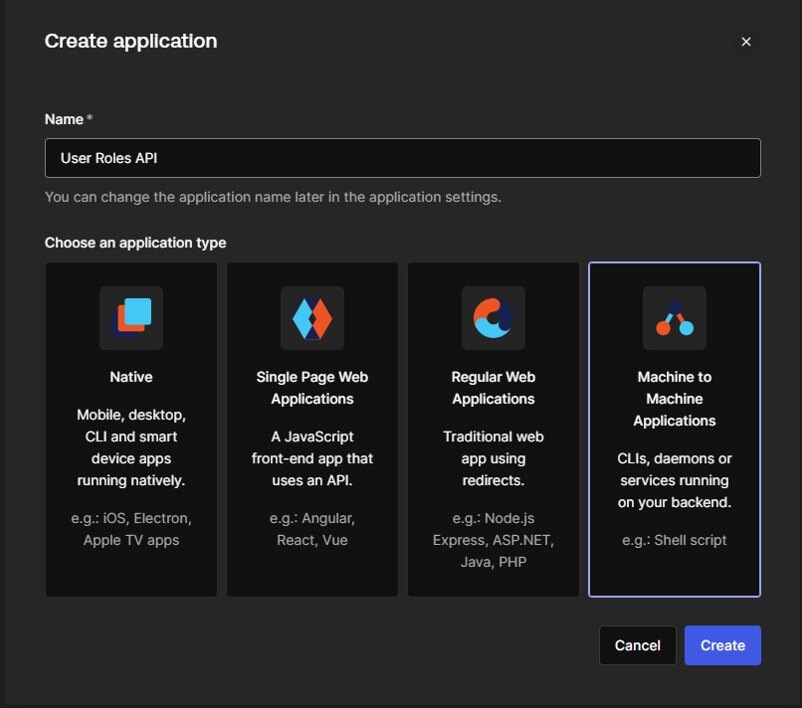This screenshot has height=708, width=802.
Task: Click the Cancel button
Action: [x=637, y=645]
